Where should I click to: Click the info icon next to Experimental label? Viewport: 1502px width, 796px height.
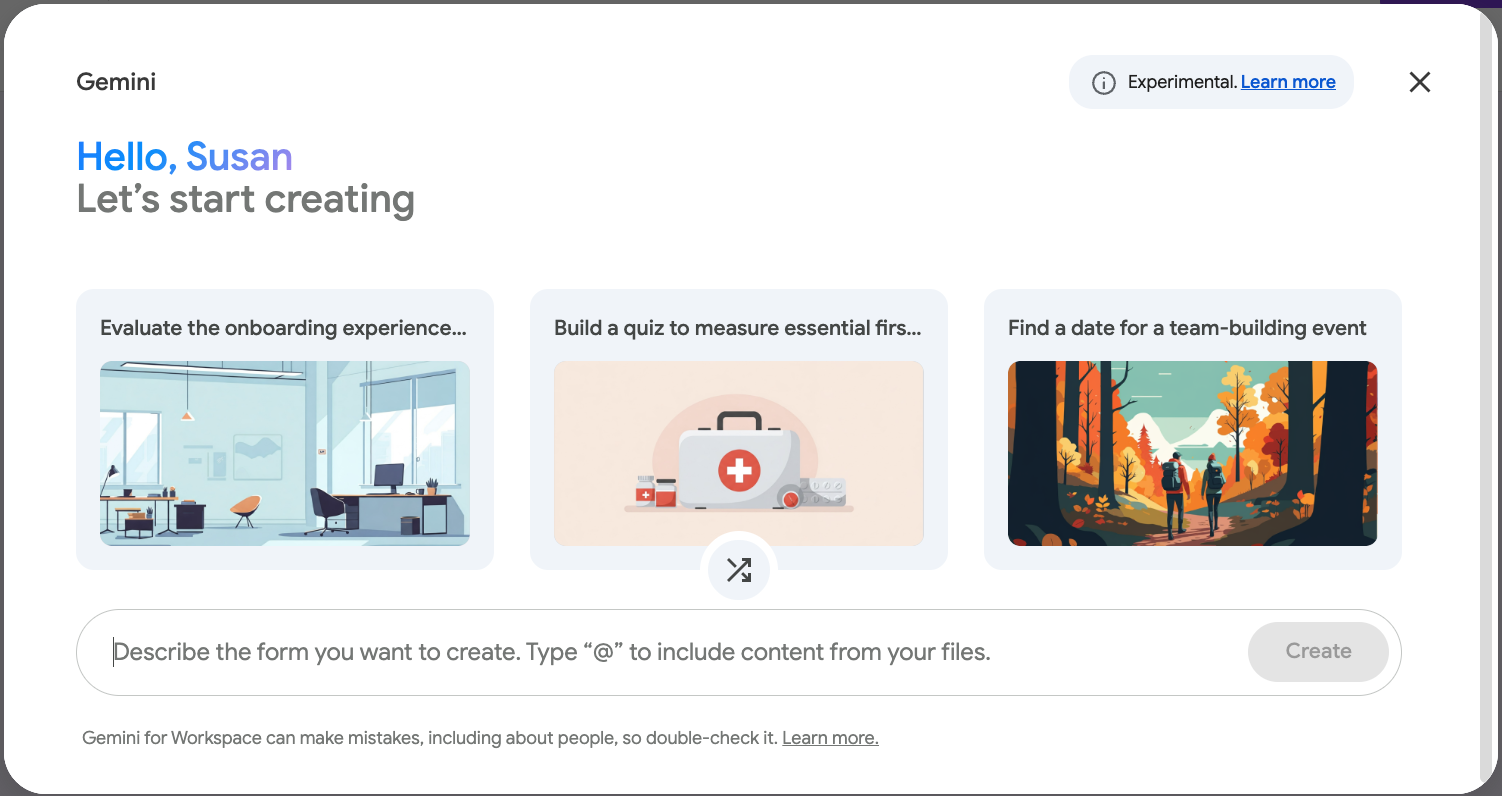tap(1103, 82)
